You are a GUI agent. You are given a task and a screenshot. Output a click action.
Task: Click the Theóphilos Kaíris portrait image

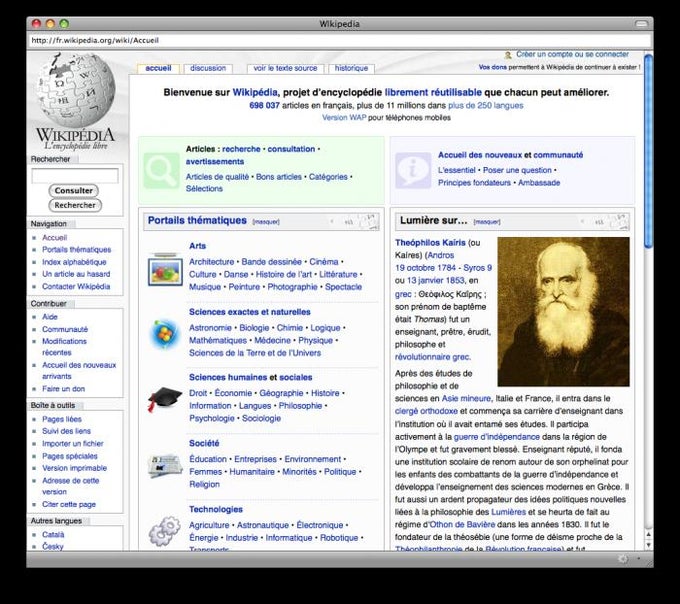pyautogui.click(x=563, y=311)
